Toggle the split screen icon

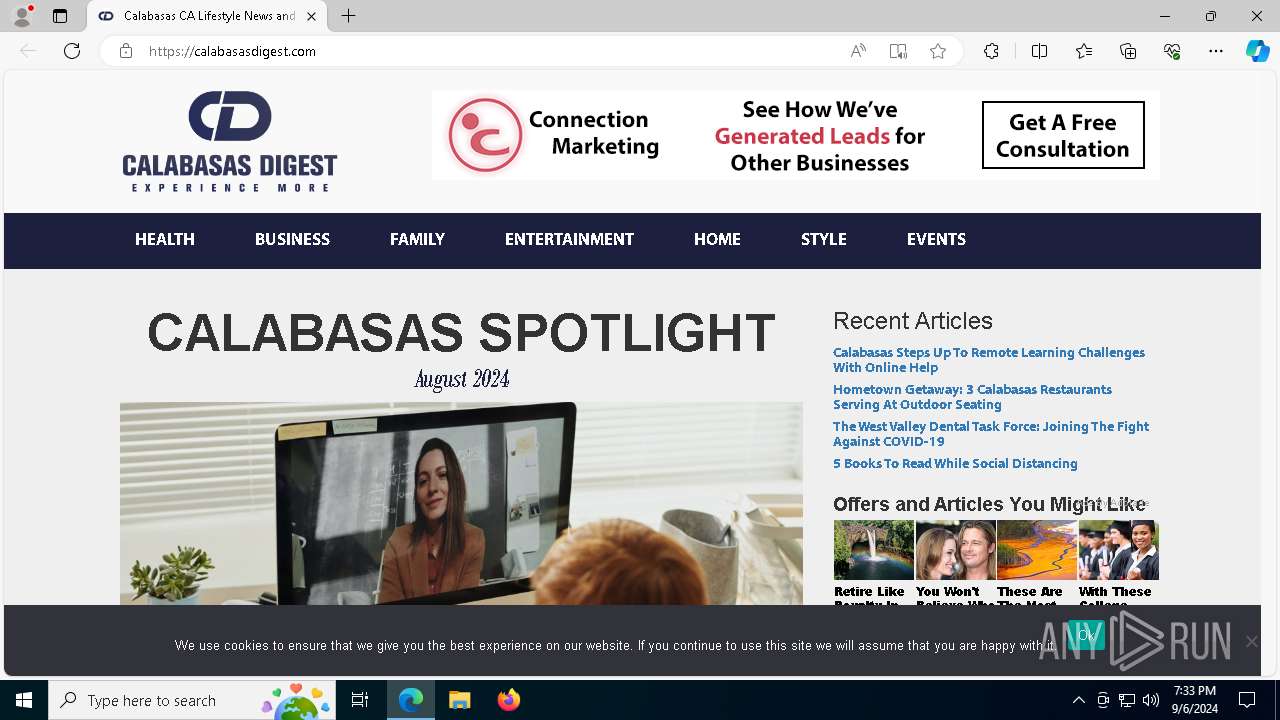pos(1039,51)
